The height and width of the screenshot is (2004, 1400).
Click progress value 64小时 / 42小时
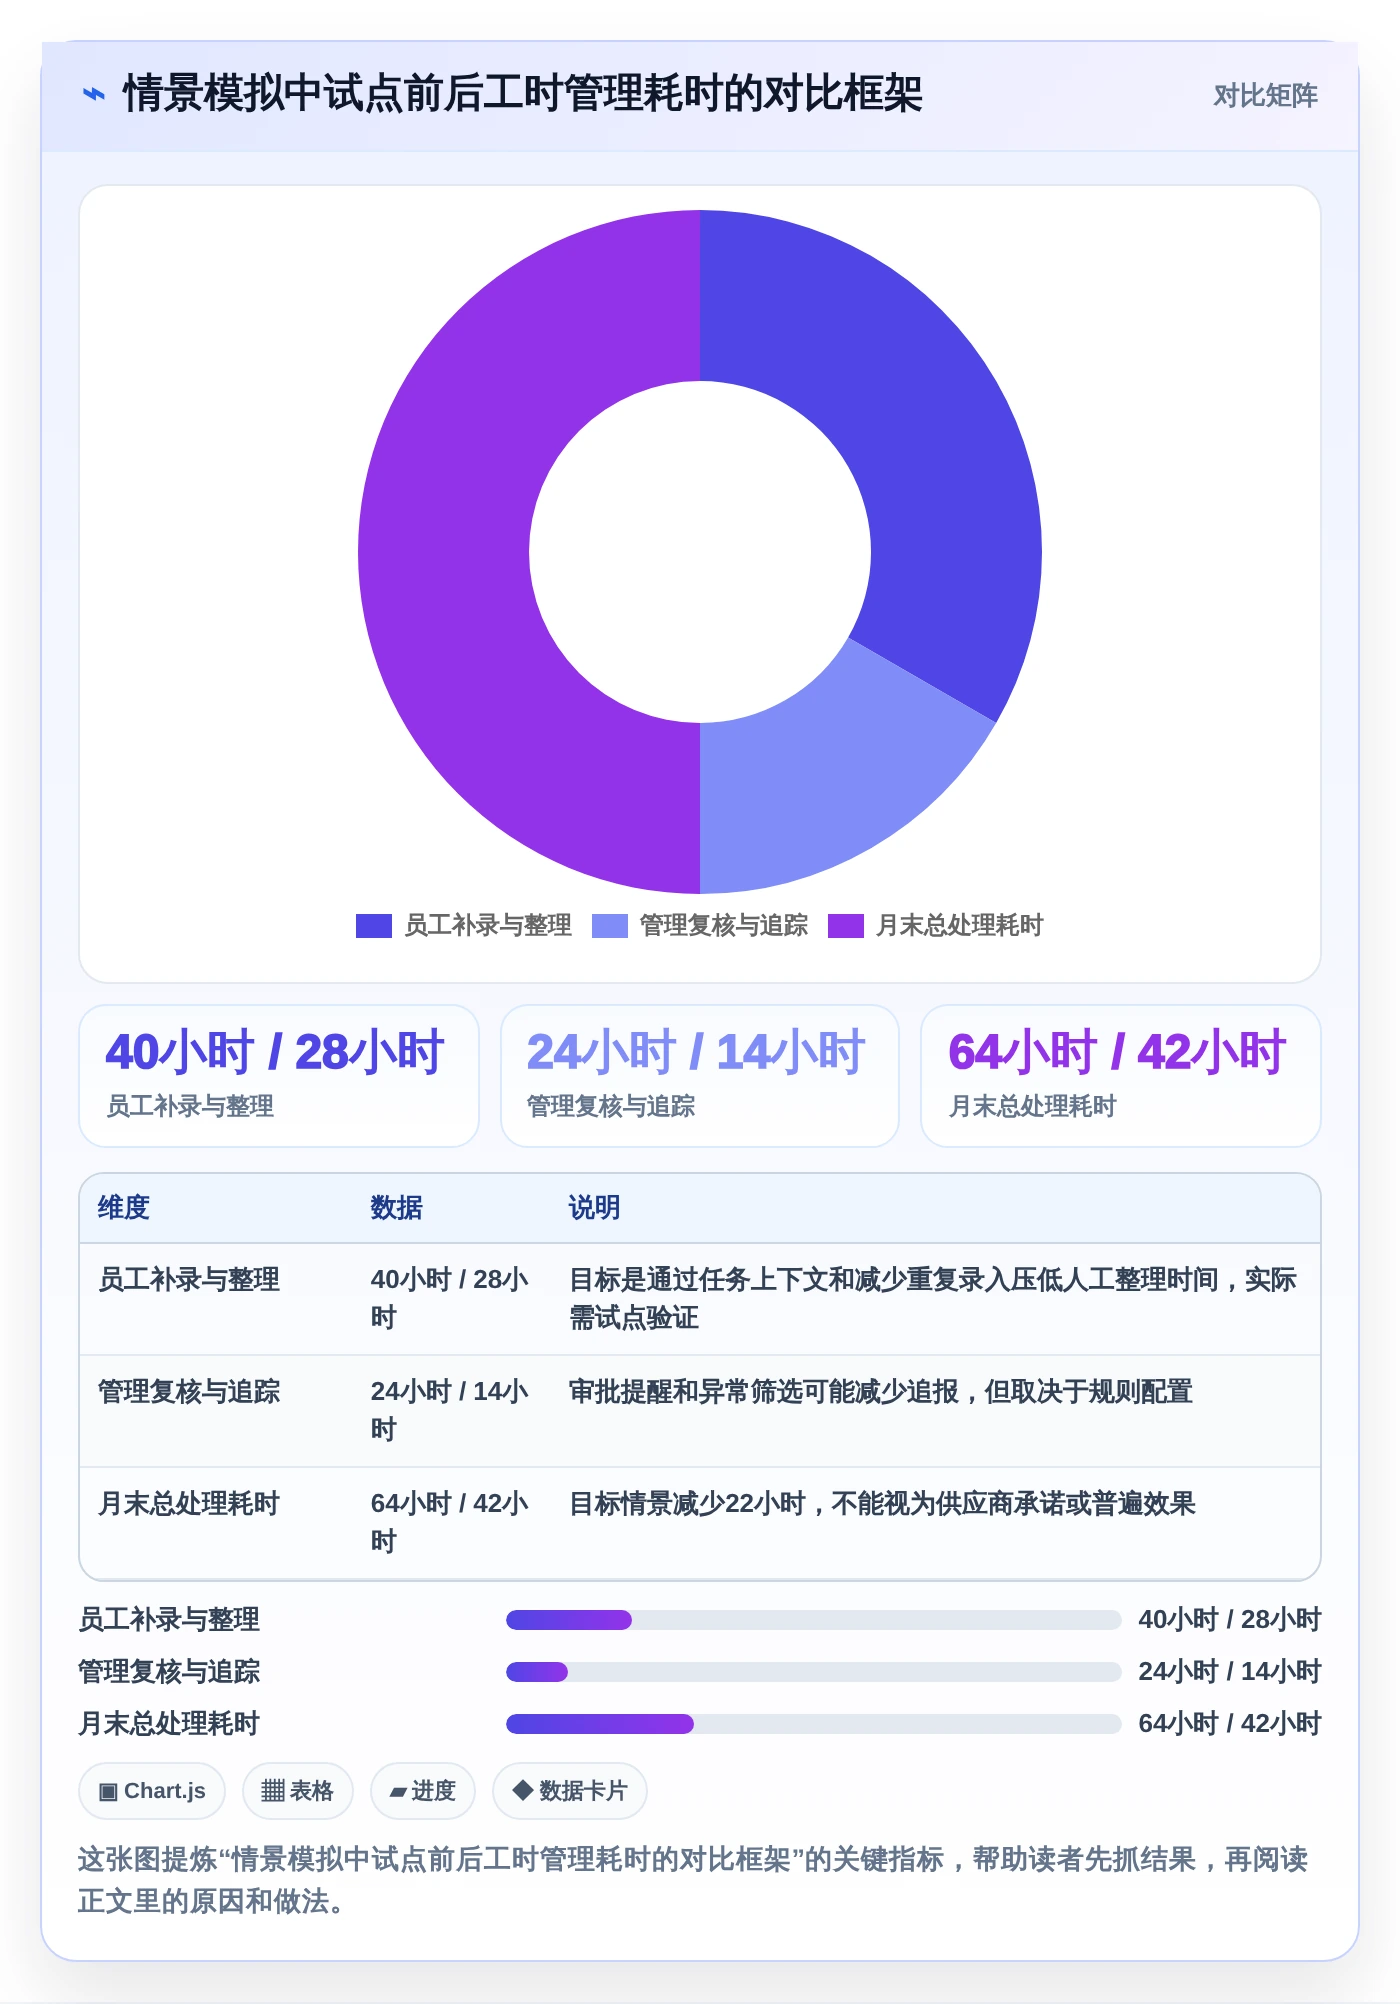(x=1230, y=1724)
